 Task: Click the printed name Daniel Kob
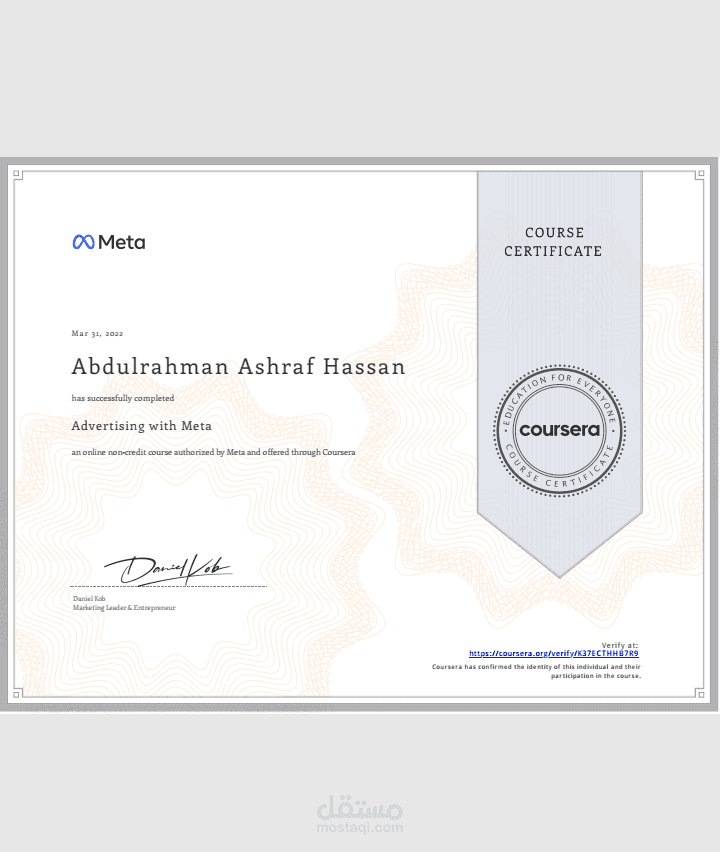89,598
